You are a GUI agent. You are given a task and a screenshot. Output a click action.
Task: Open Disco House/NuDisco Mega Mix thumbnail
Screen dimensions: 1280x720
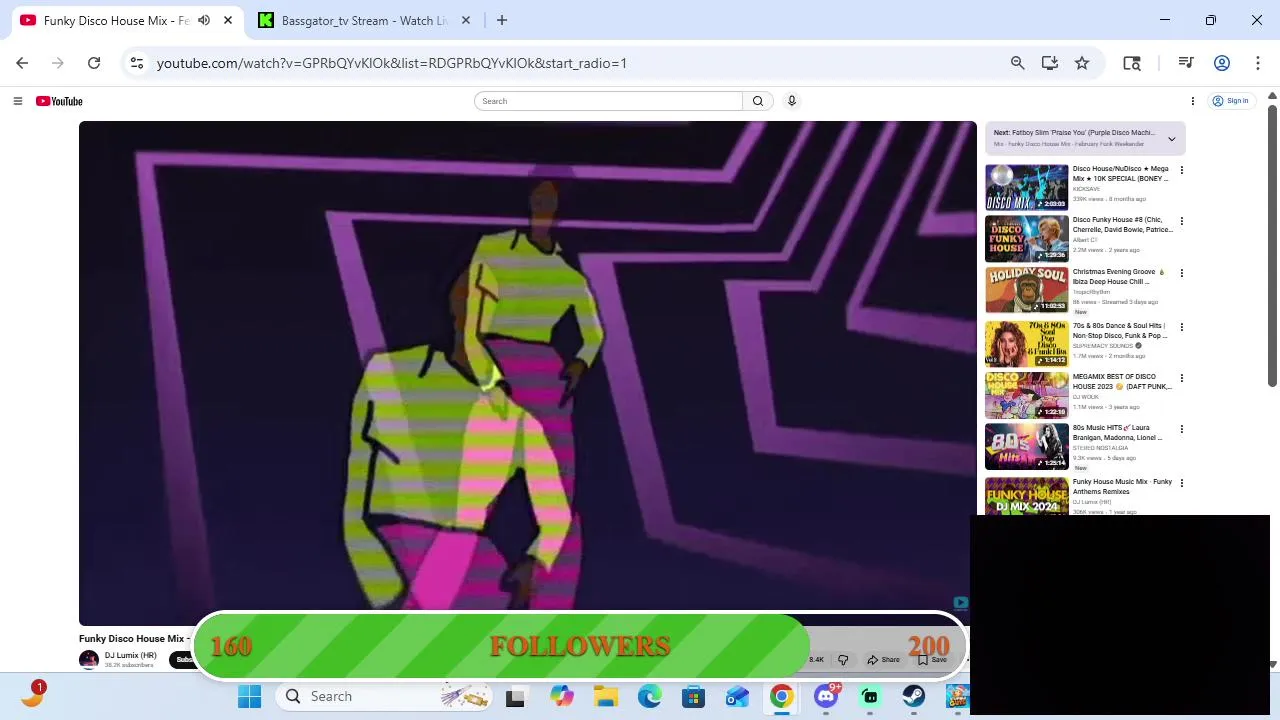click(1026, 187)
